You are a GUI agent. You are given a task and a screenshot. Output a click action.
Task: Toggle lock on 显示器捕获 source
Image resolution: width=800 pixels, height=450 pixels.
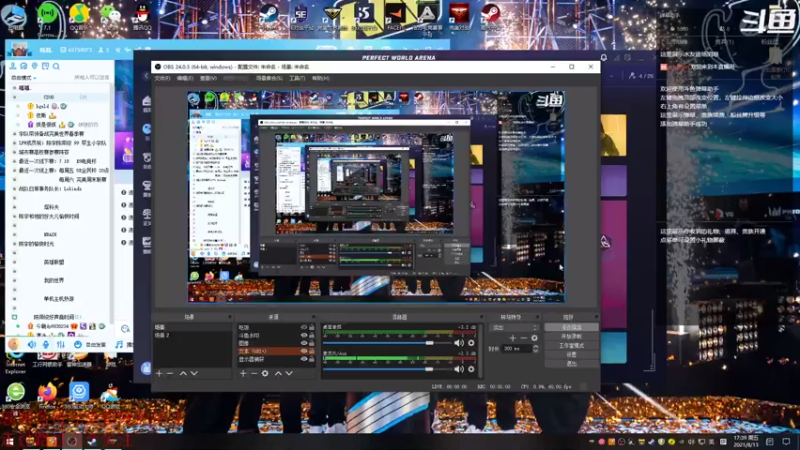(x=312, y=359)
